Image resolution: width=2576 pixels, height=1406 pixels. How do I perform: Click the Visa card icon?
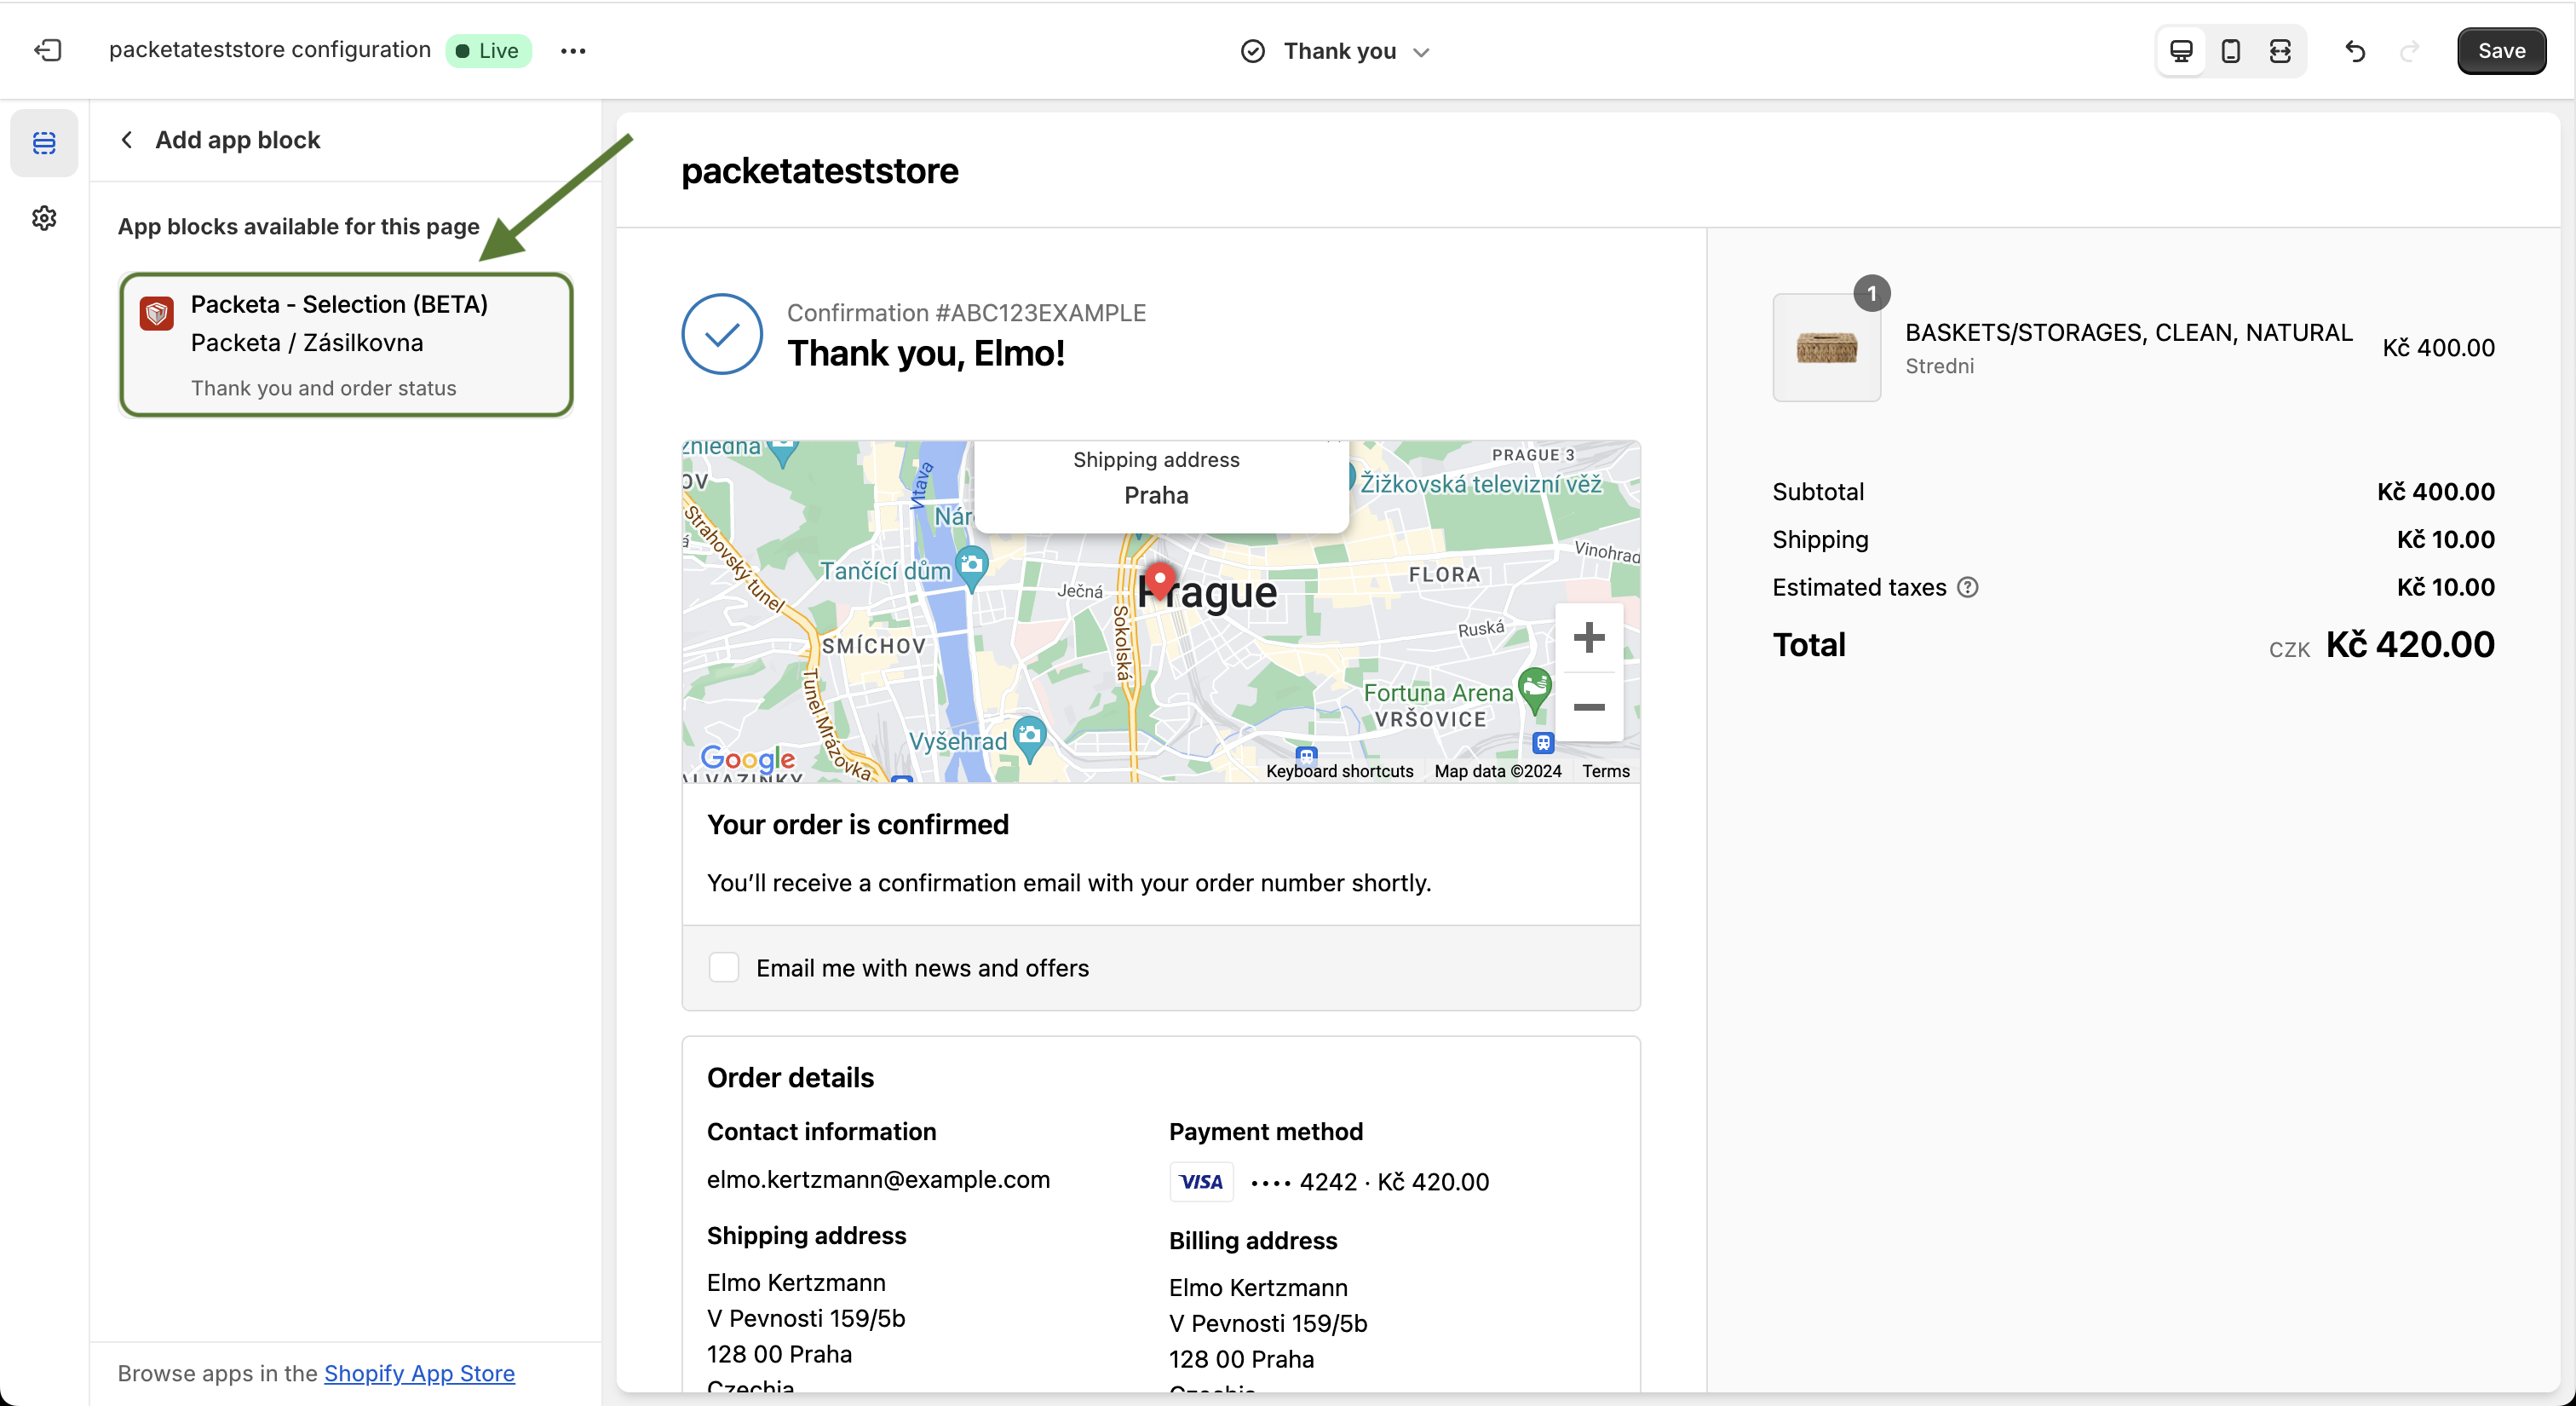[1201, 1181]
